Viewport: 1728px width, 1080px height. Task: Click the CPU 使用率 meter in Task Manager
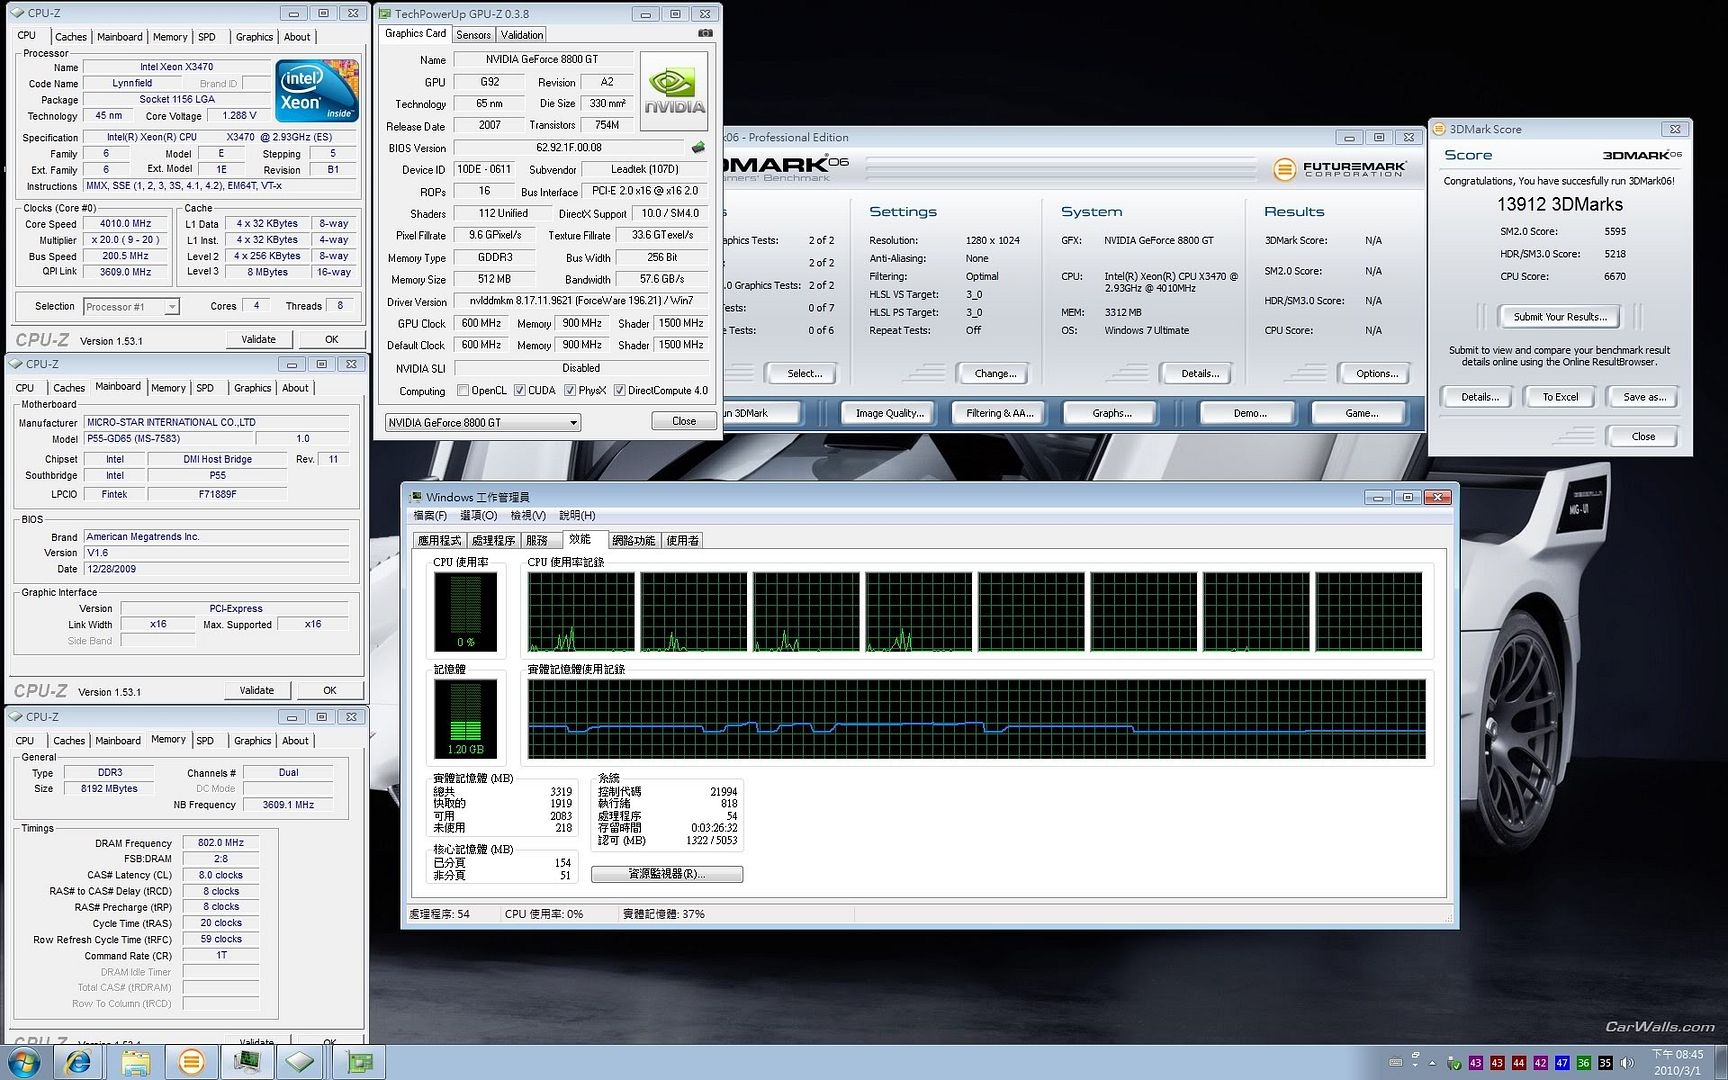pos(465,612)
